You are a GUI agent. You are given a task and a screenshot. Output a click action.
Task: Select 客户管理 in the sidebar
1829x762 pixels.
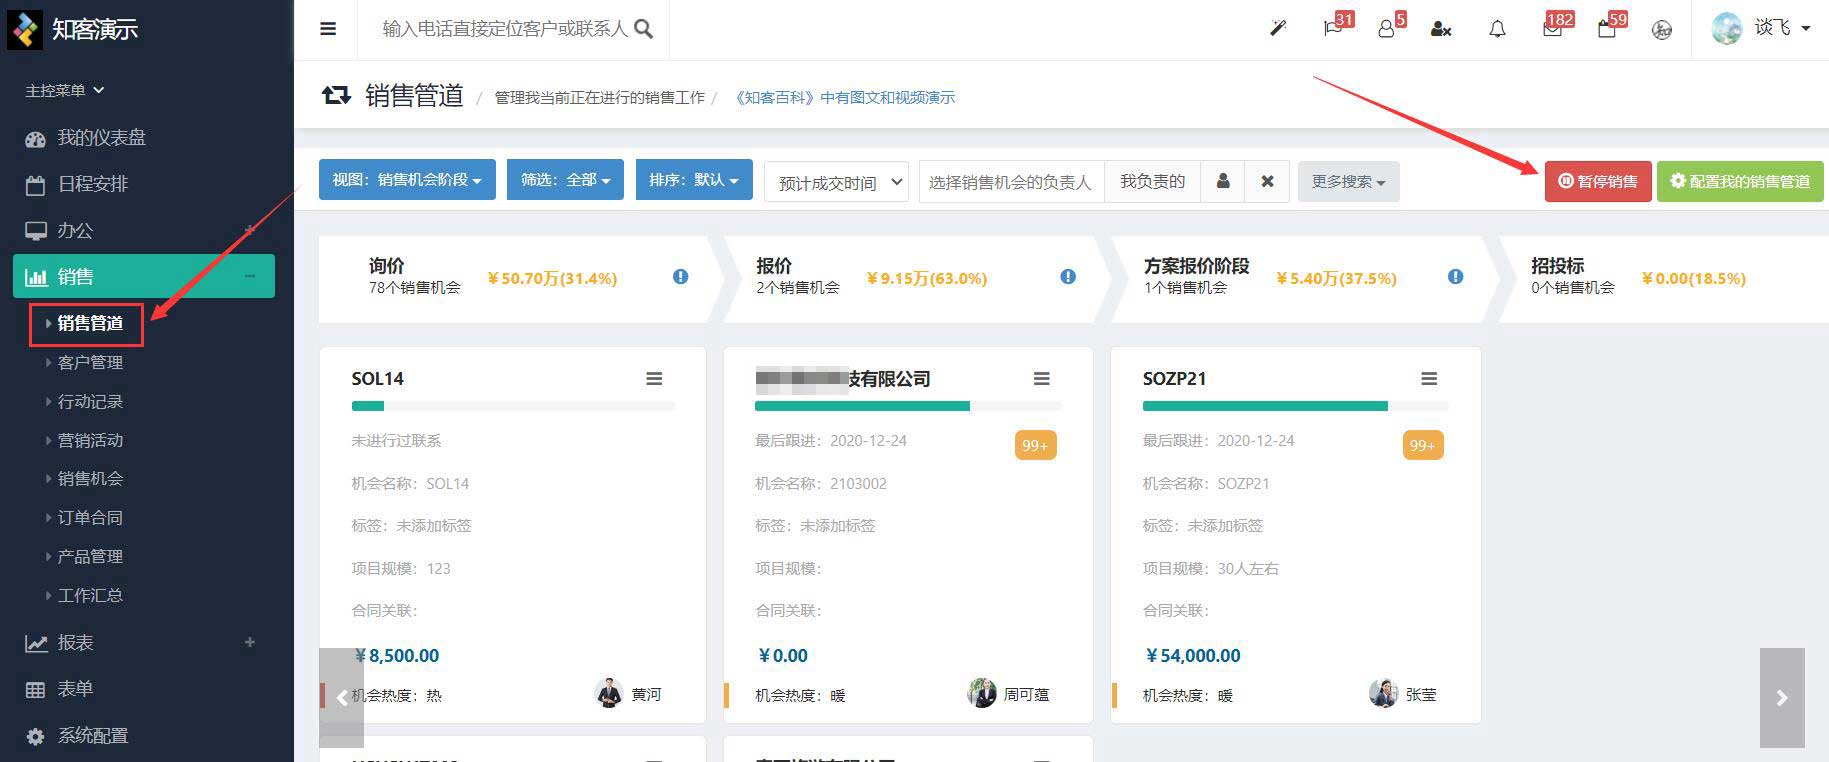[90, 362]
